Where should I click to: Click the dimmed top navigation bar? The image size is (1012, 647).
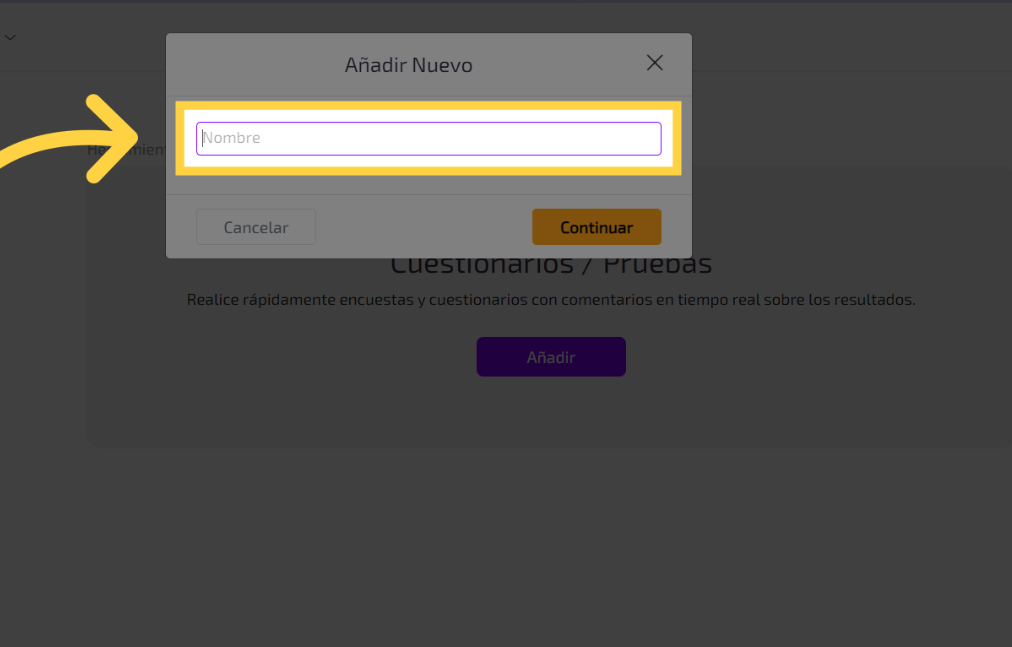pos(850,37)
